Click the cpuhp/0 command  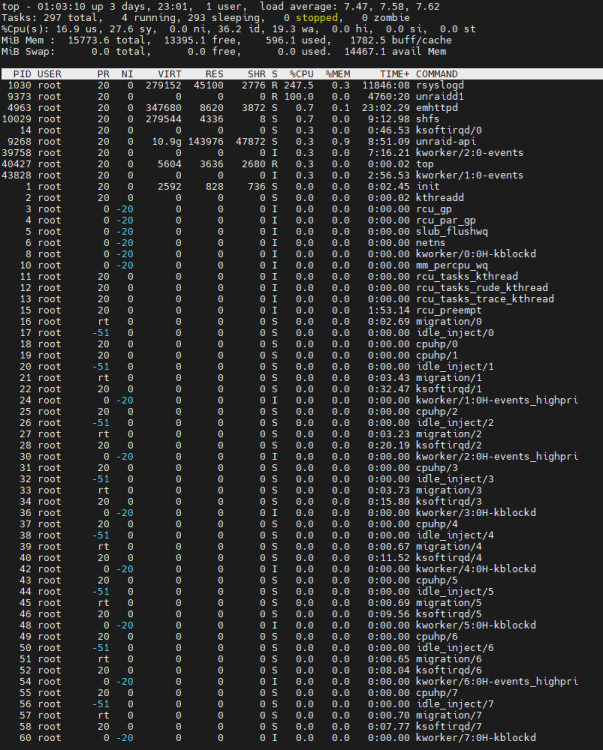[437, 344]
